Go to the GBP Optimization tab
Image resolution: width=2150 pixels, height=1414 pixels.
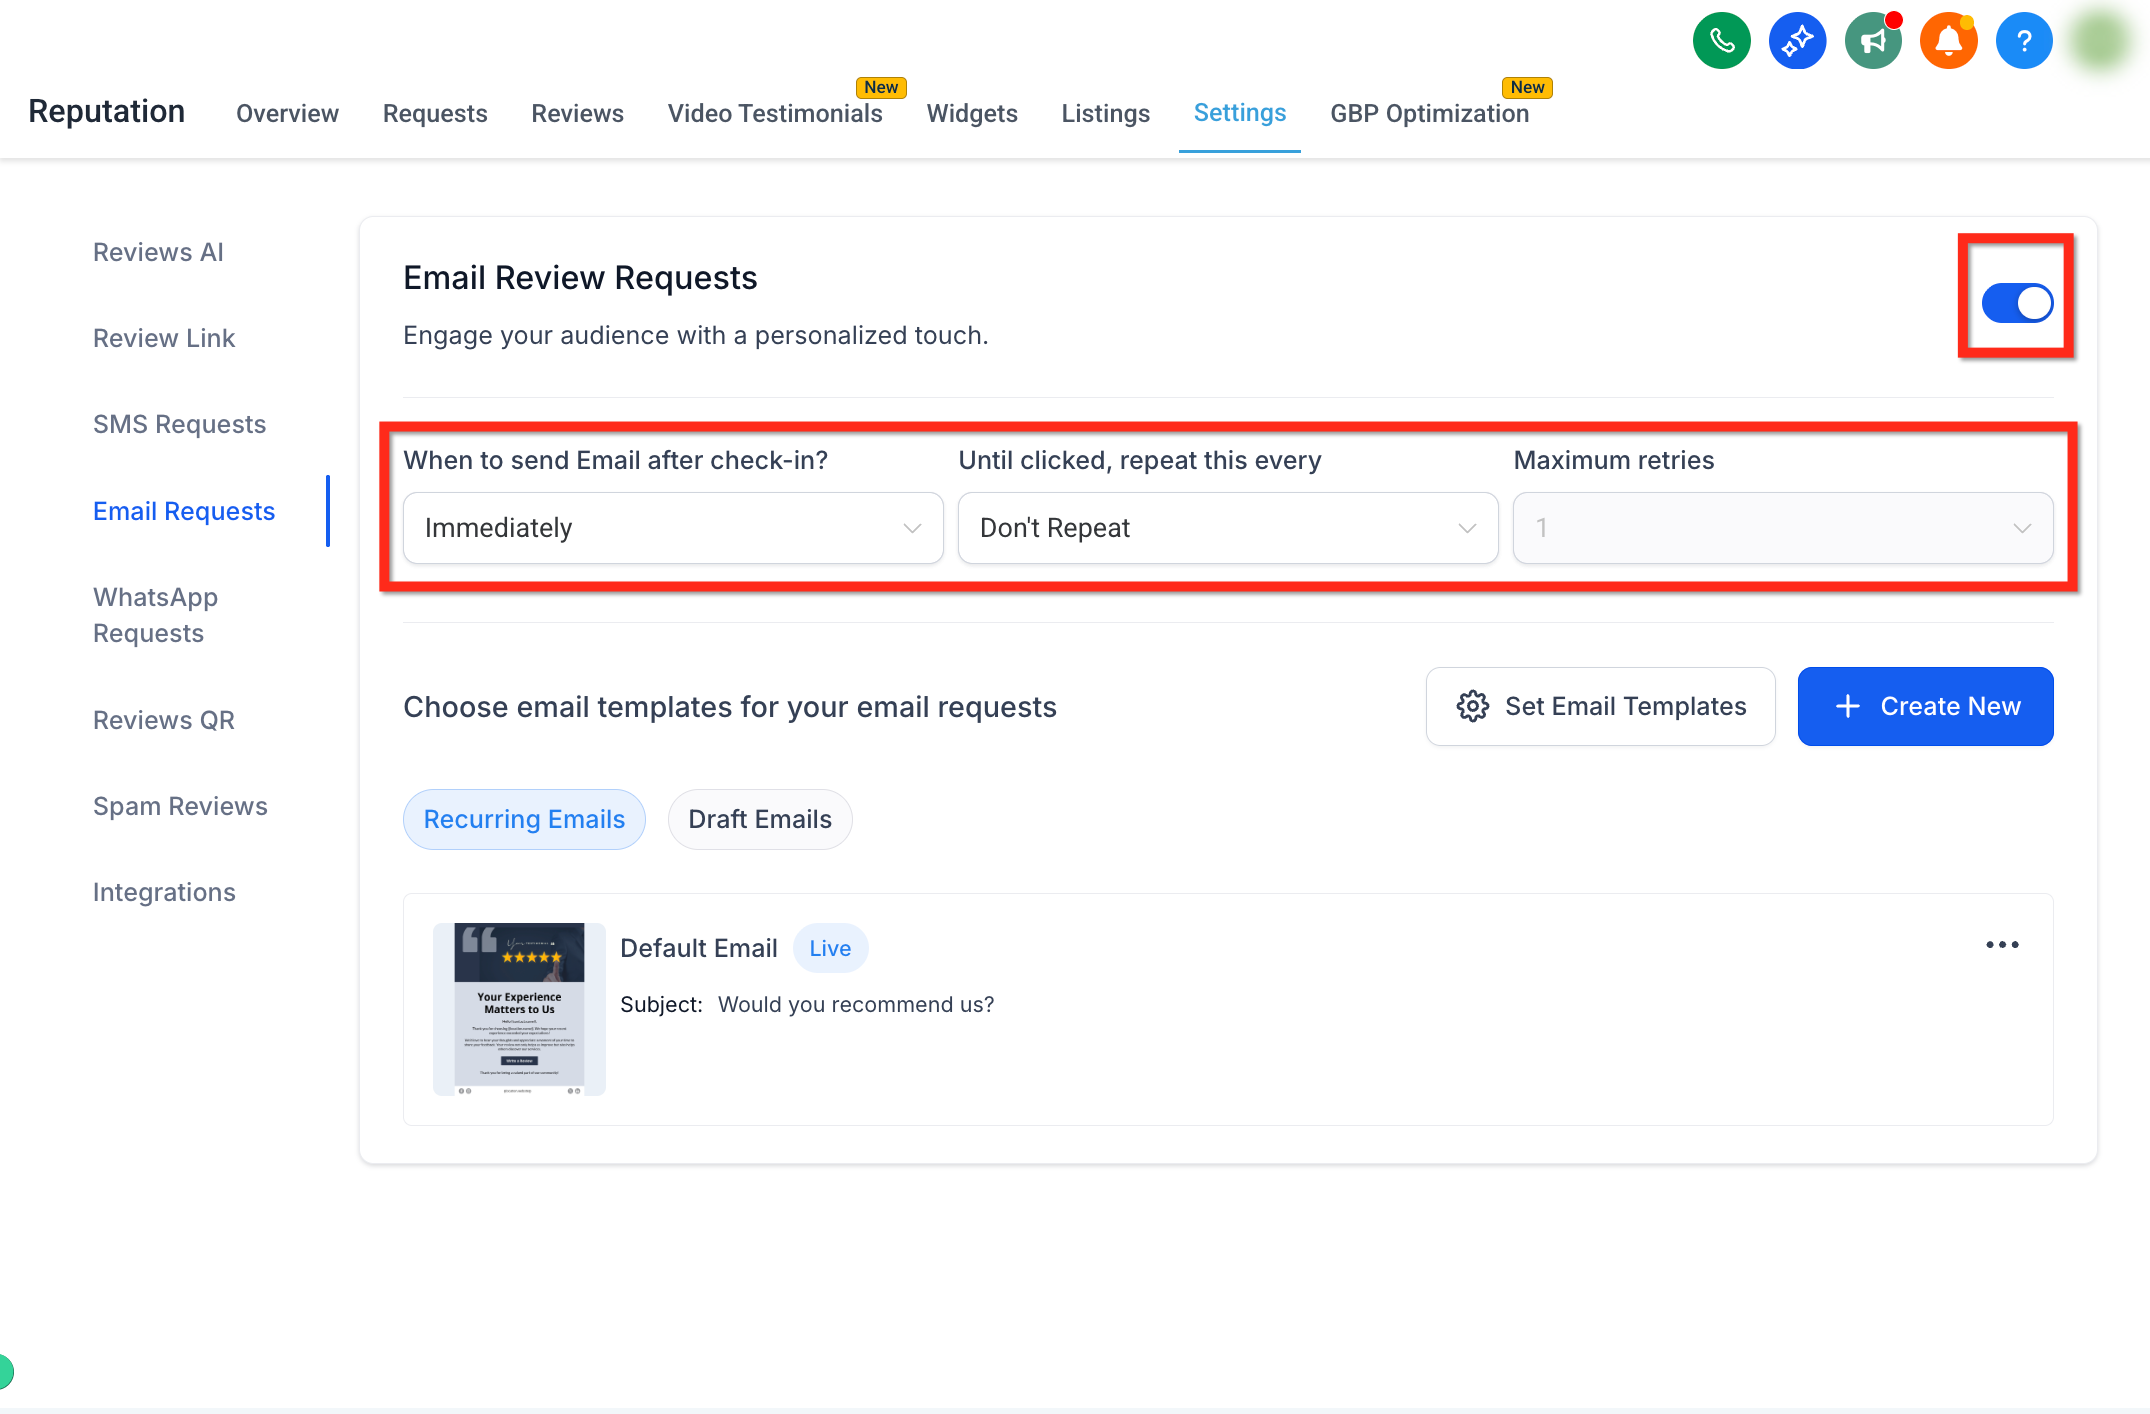point(1429,114)
